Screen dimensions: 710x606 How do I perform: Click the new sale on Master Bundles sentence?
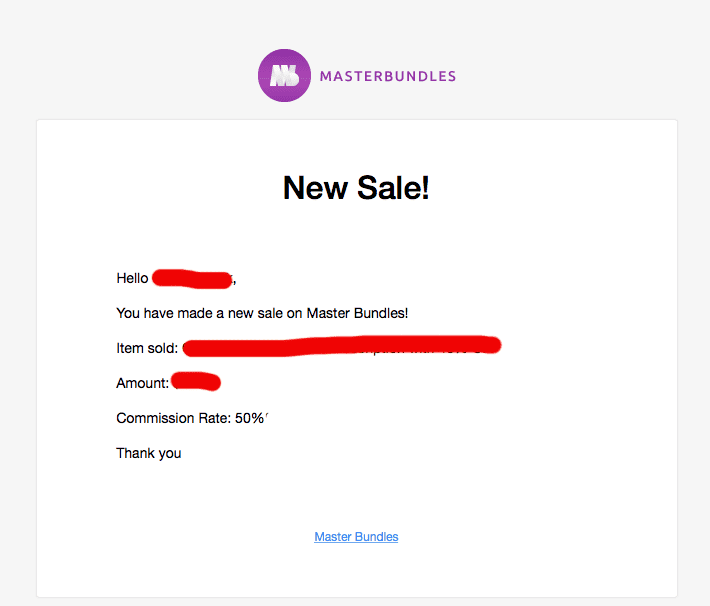pos(262,313)
